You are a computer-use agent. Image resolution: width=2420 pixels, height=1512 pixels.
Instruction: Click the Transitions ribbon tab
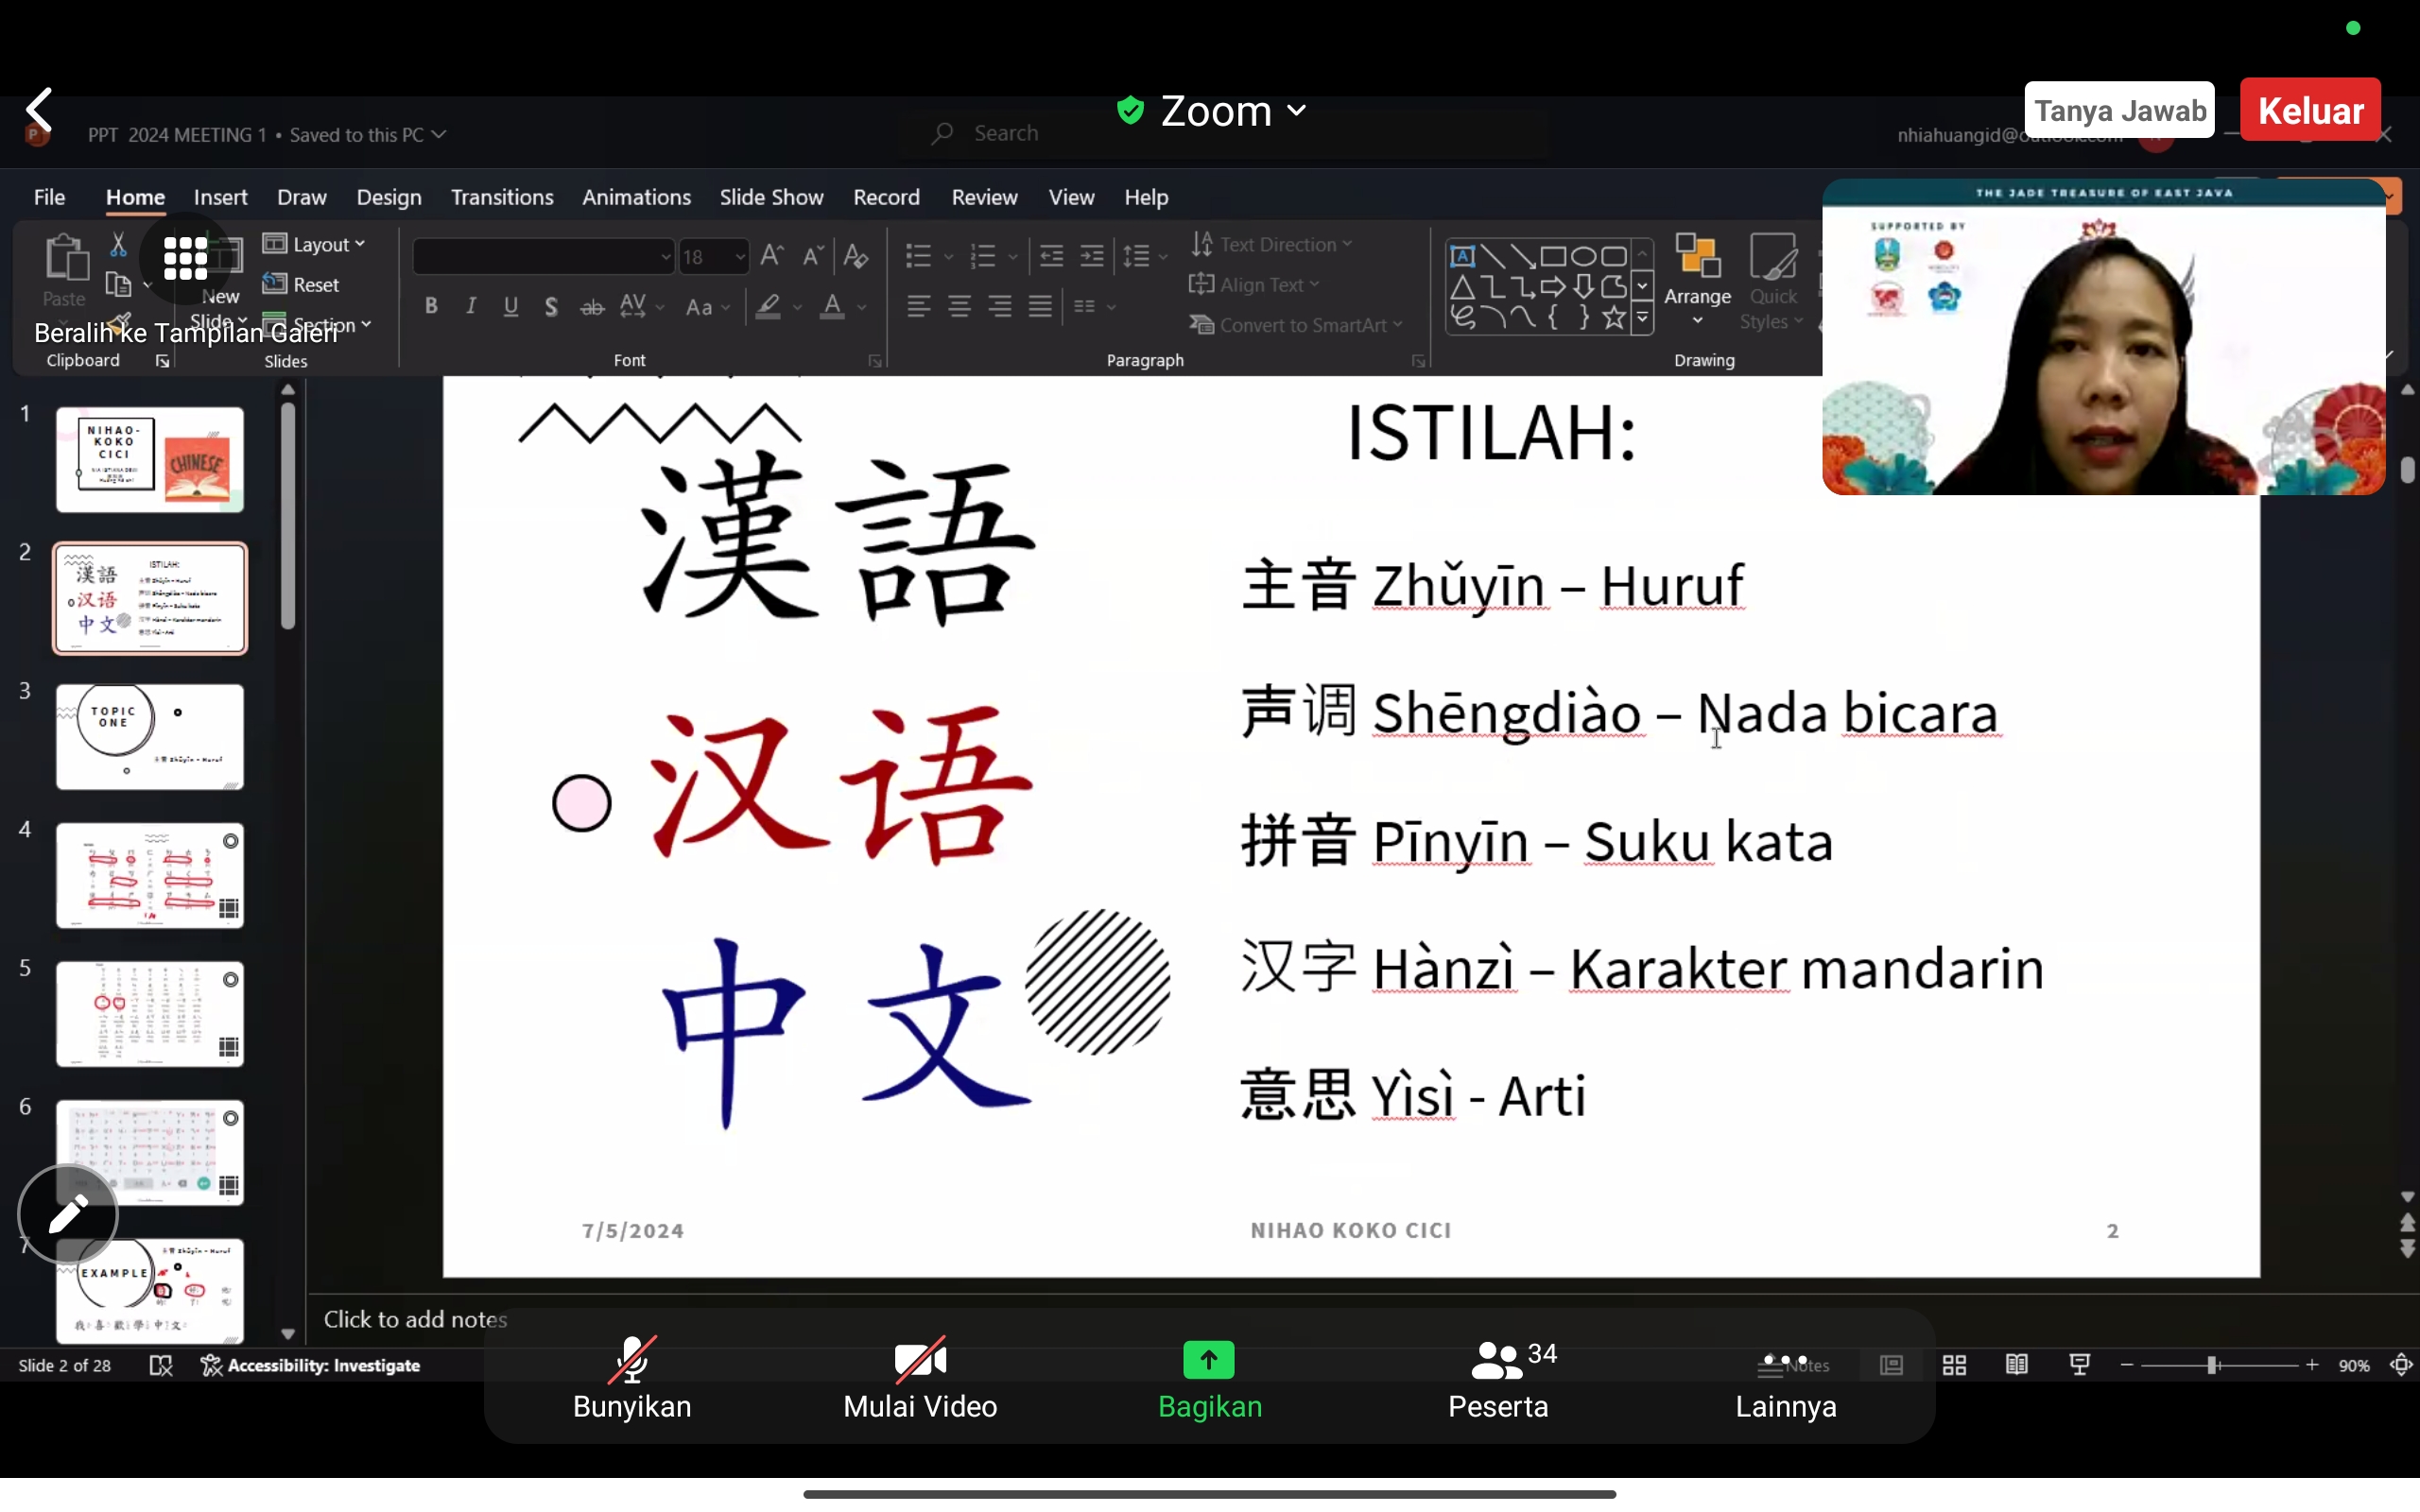(500, 197)
